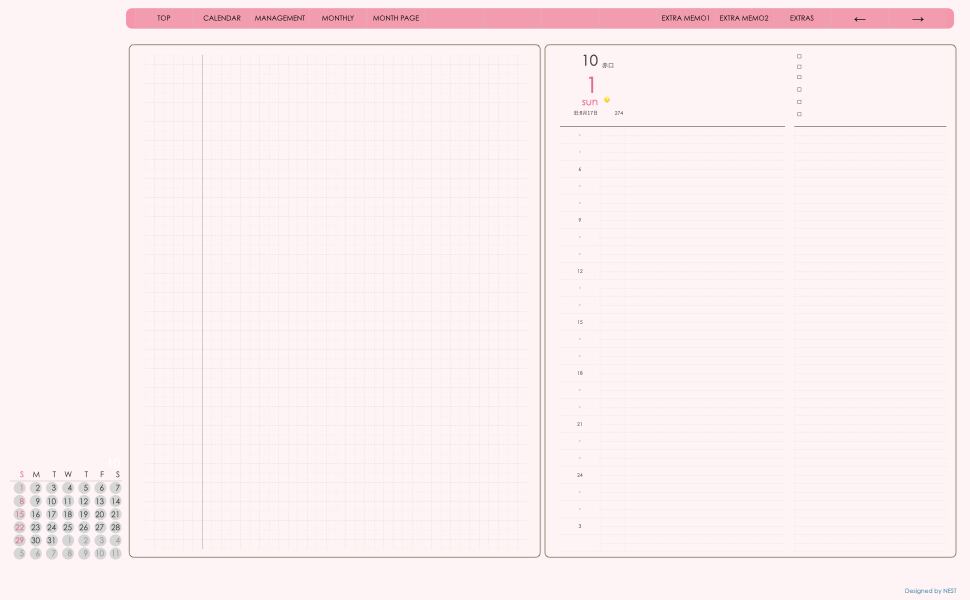Image resolution: width=970 pixels, height=600 pixels.
Task: Open date 31 in mini calendar
Action: tap(52, 540)
